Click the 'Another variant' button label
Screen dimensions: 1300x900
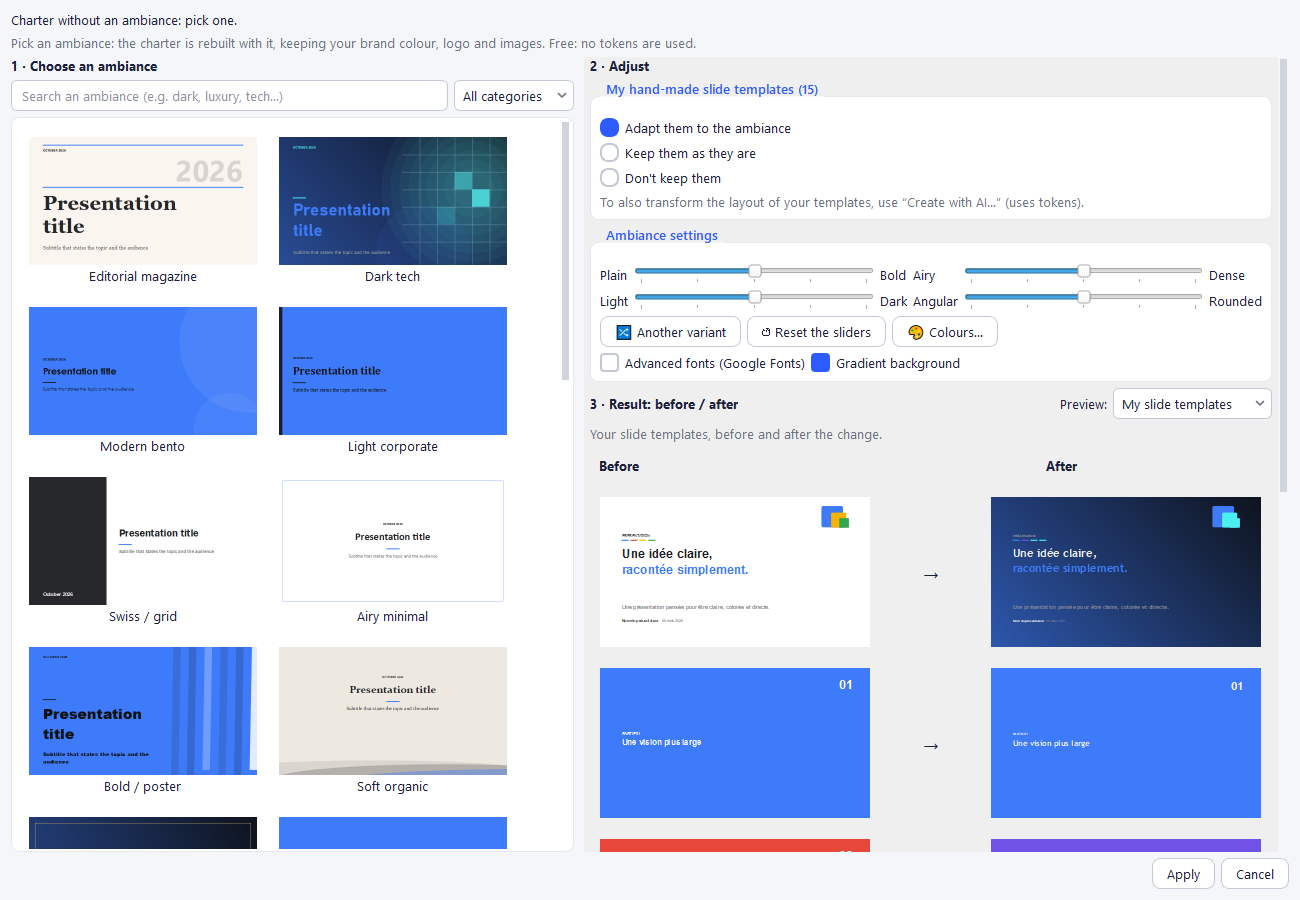tap(682, 332)
